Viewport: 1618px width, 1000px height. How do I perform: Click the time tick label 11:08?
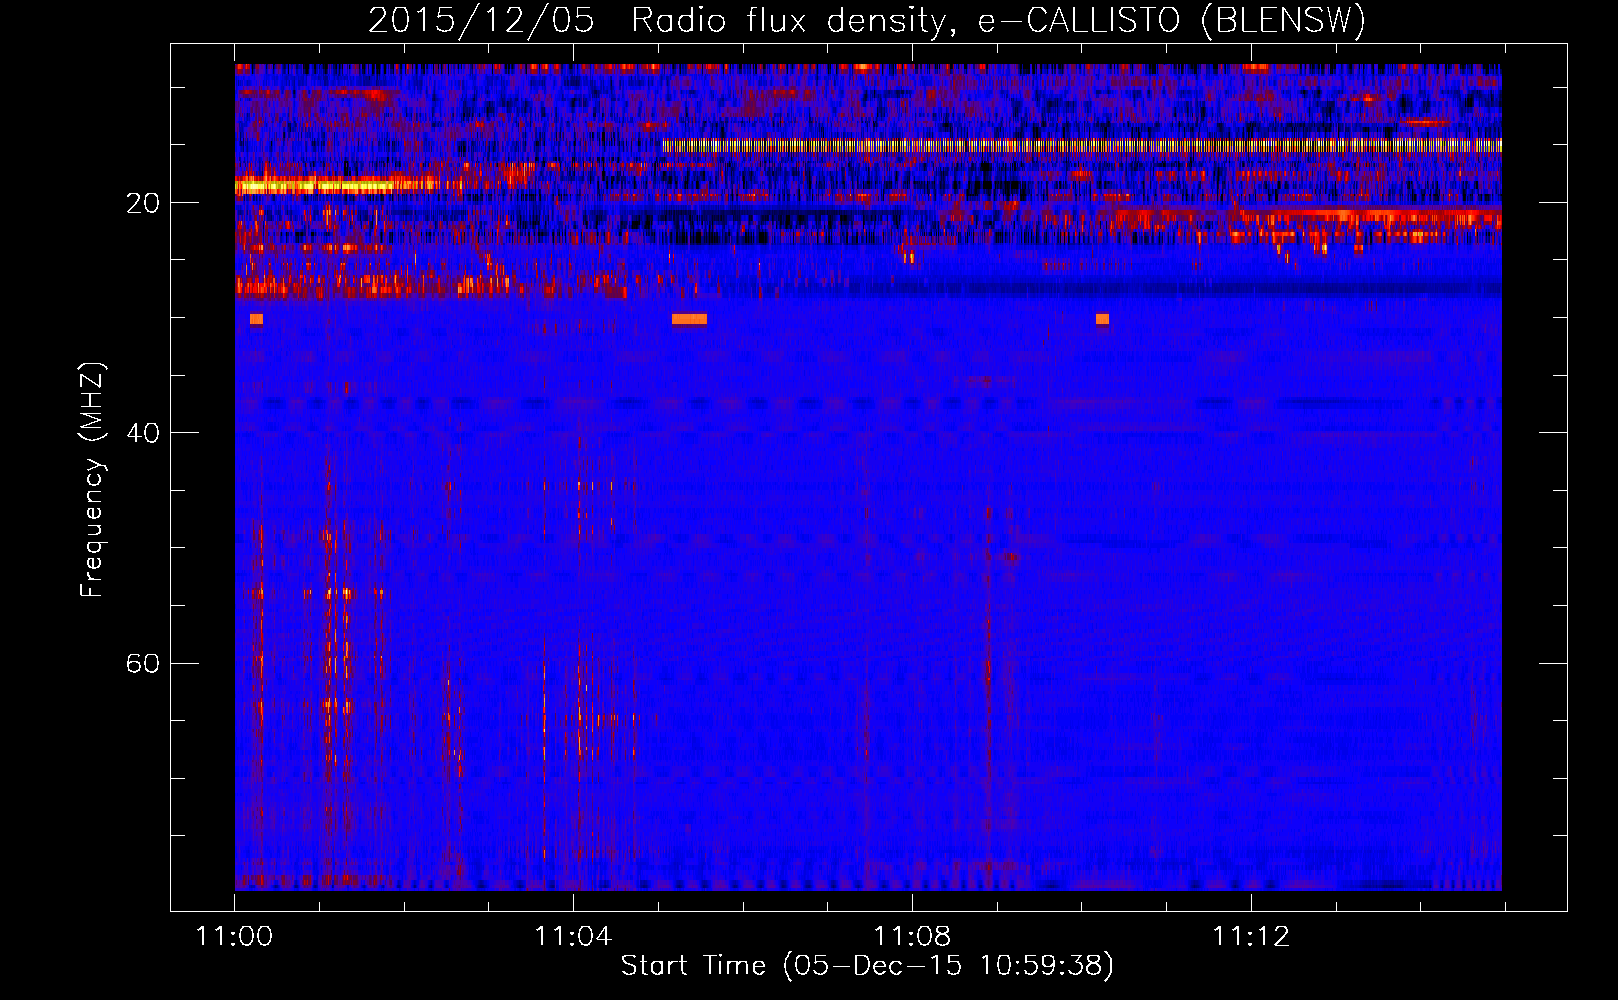click(912, 936)
